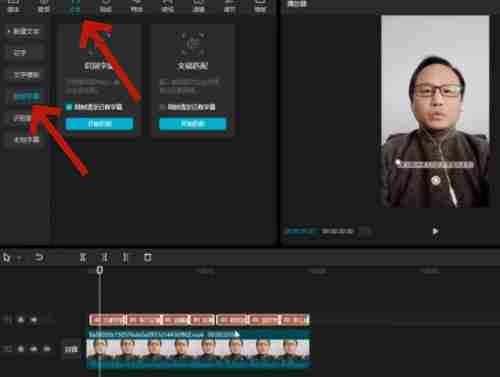Click the total duration timecode in player
The width and height of the screenshot is (500, 377).
[337, 231]
